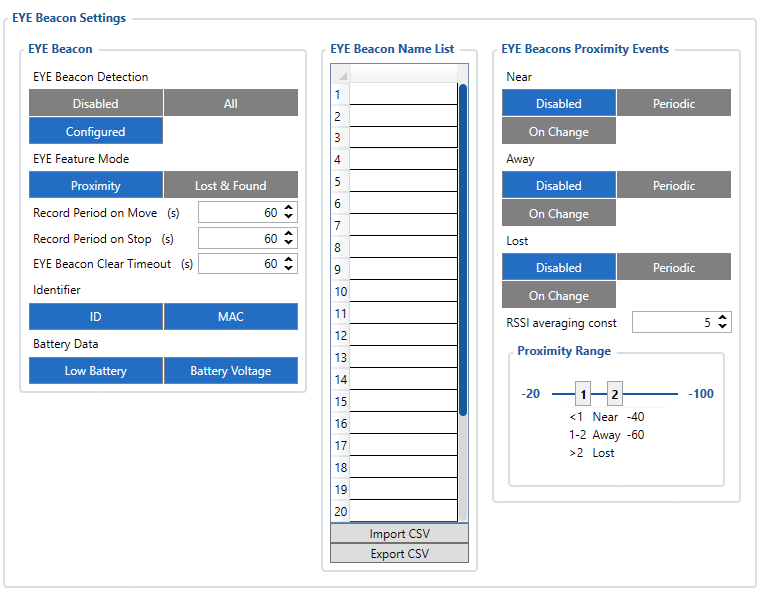Increase Record Period on Move value
765x601 pixels.
289,208
